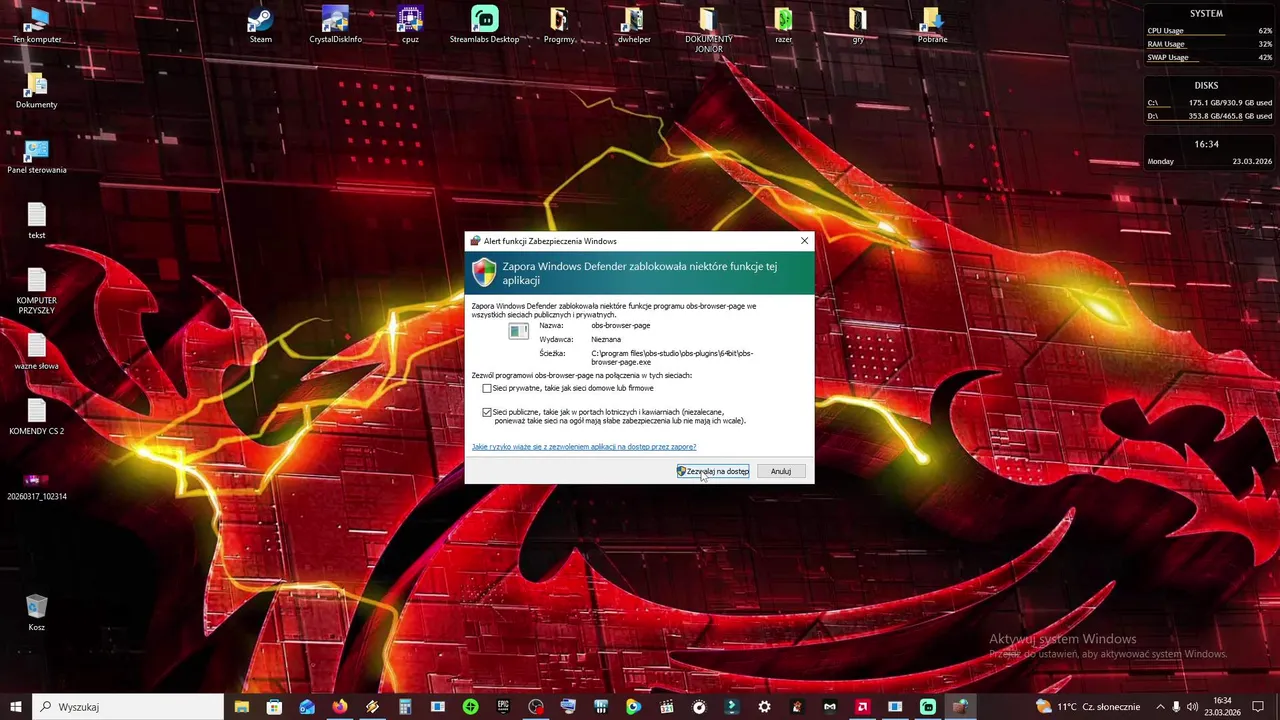1280x720 pixels.
Task: Select the tekst file on desktop
Action: pos(37,221)
